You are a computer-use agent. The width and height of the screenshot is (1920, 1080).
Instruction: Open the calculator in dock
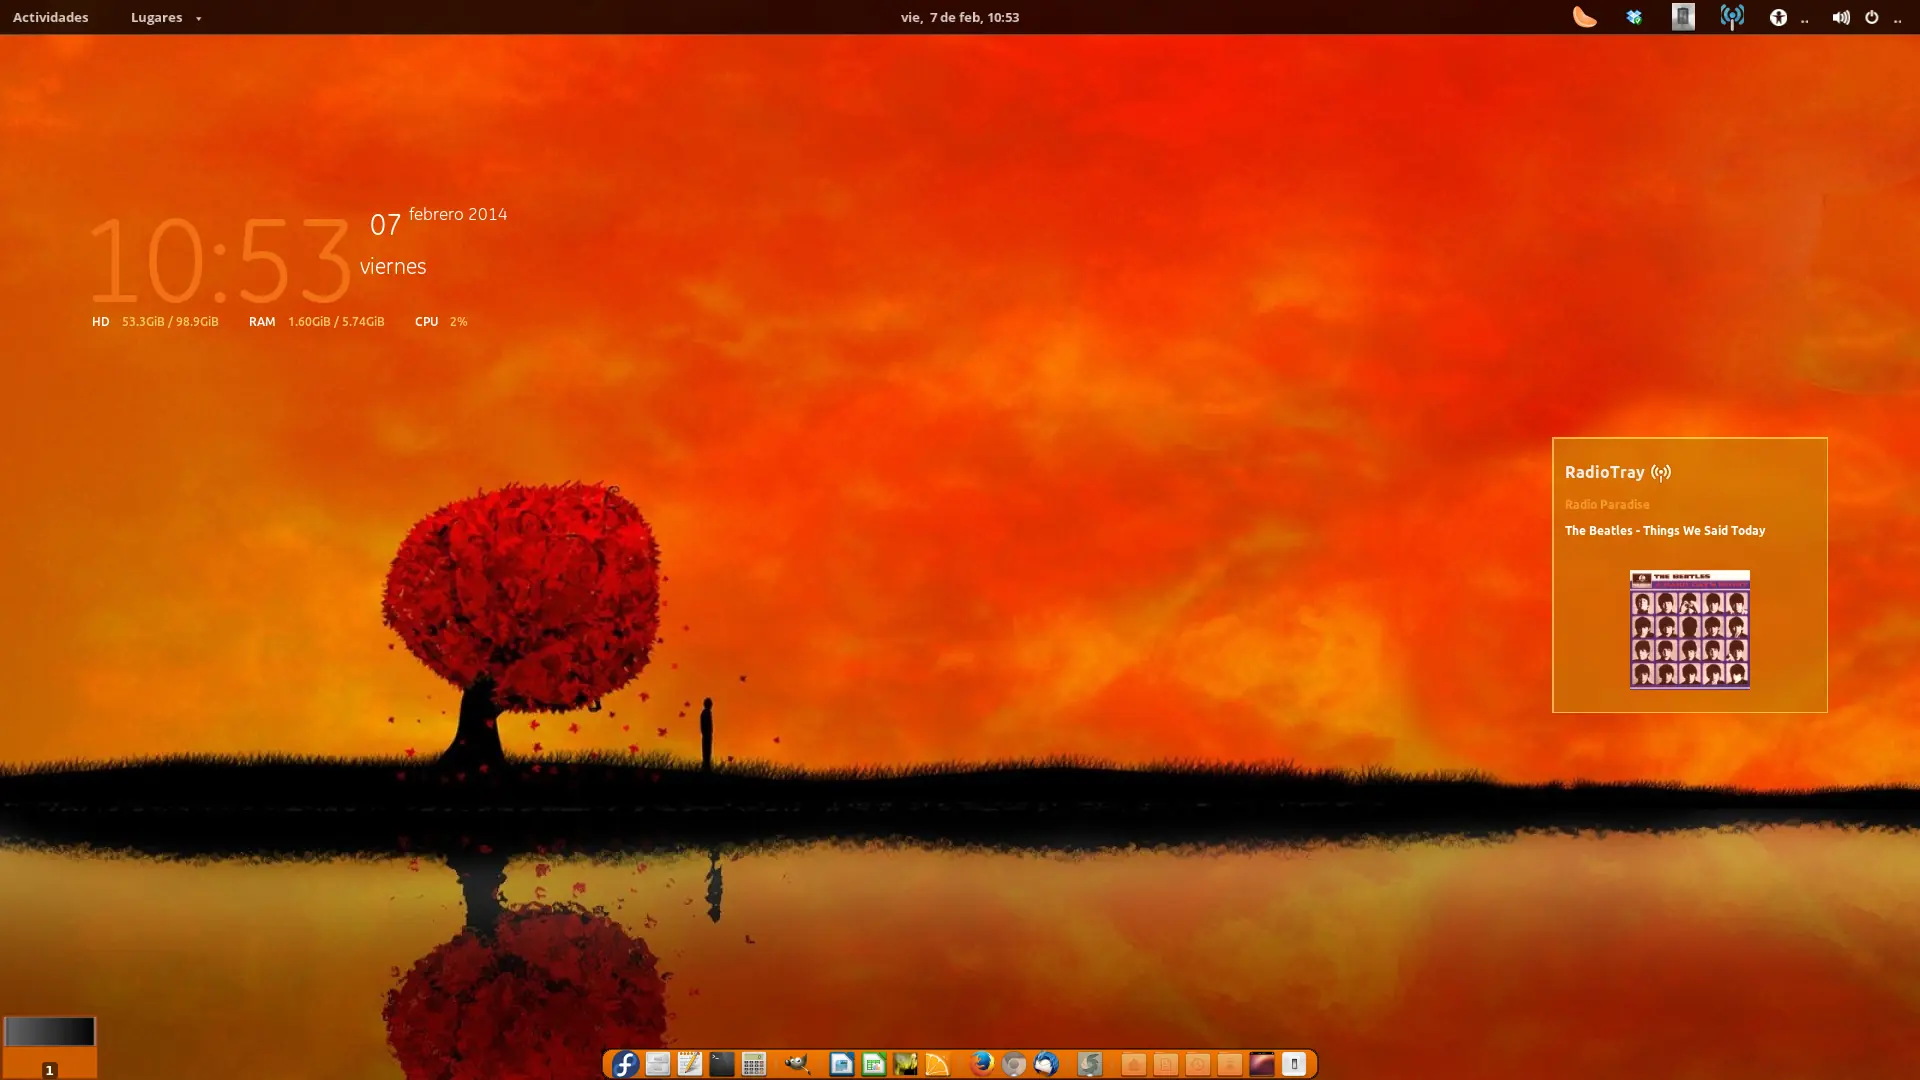[x=754, y=1064]
